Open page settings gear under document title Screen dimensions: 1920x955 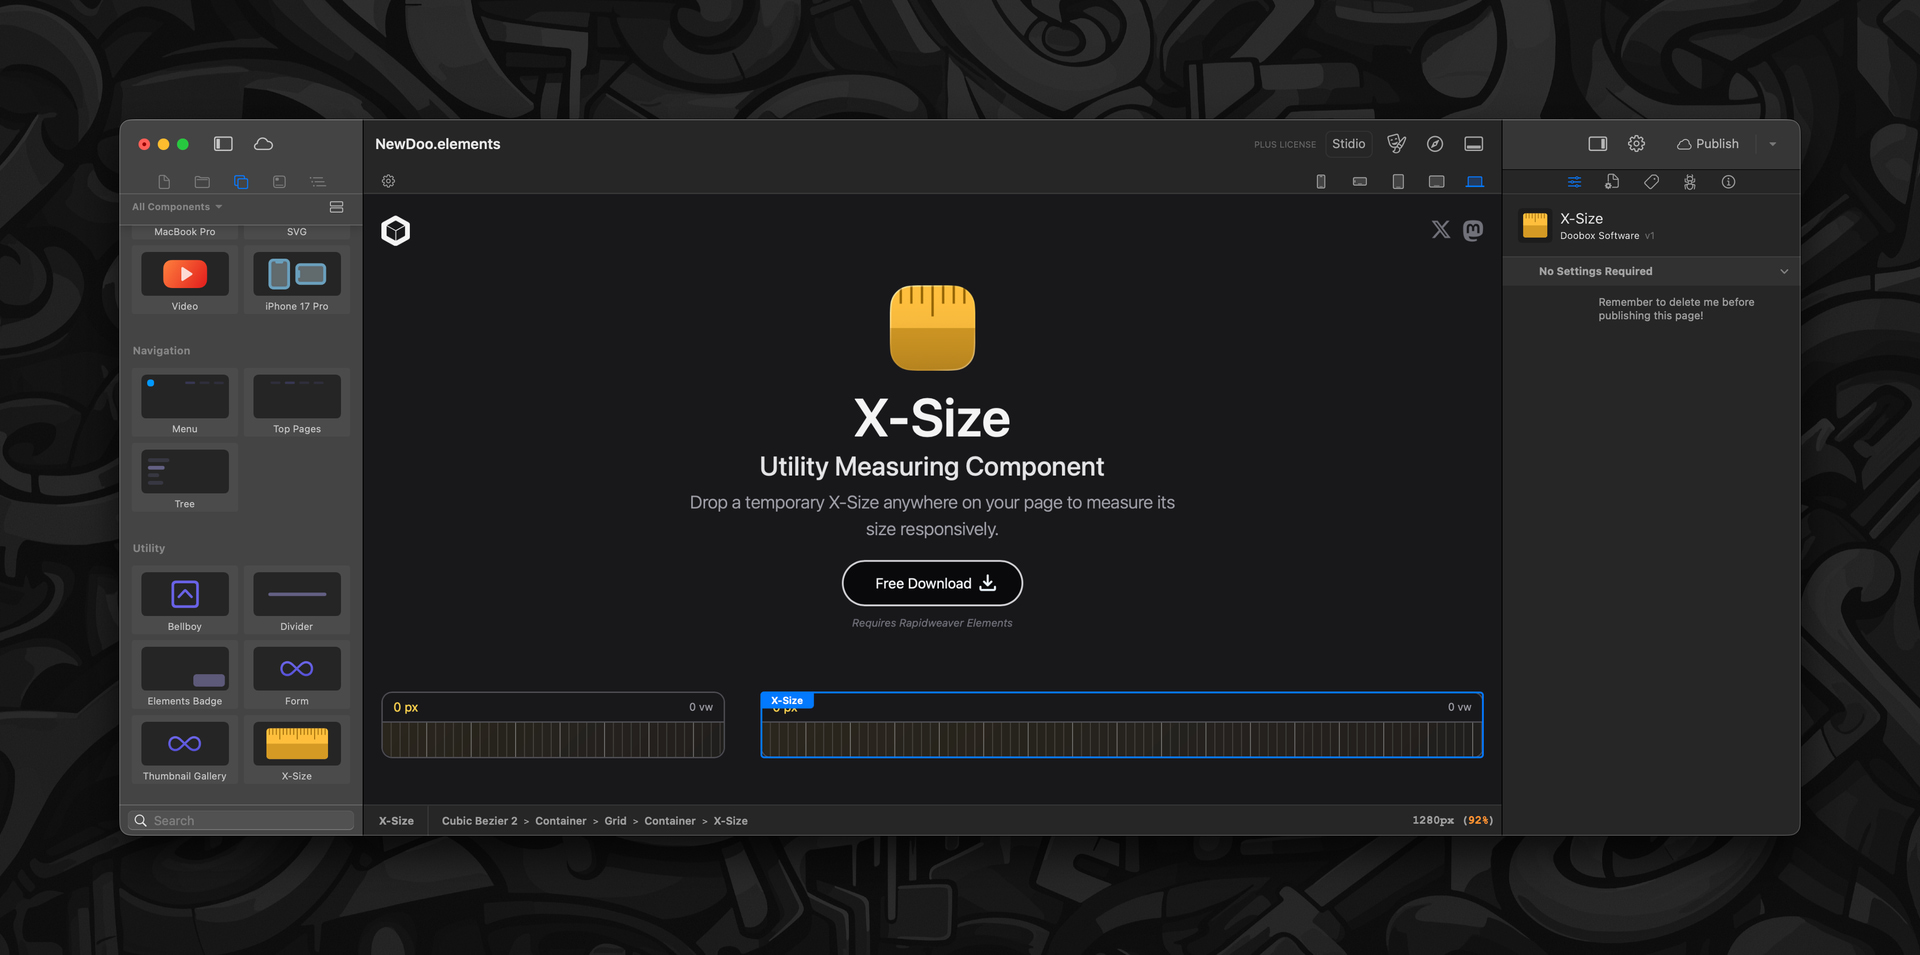(389, 181)
